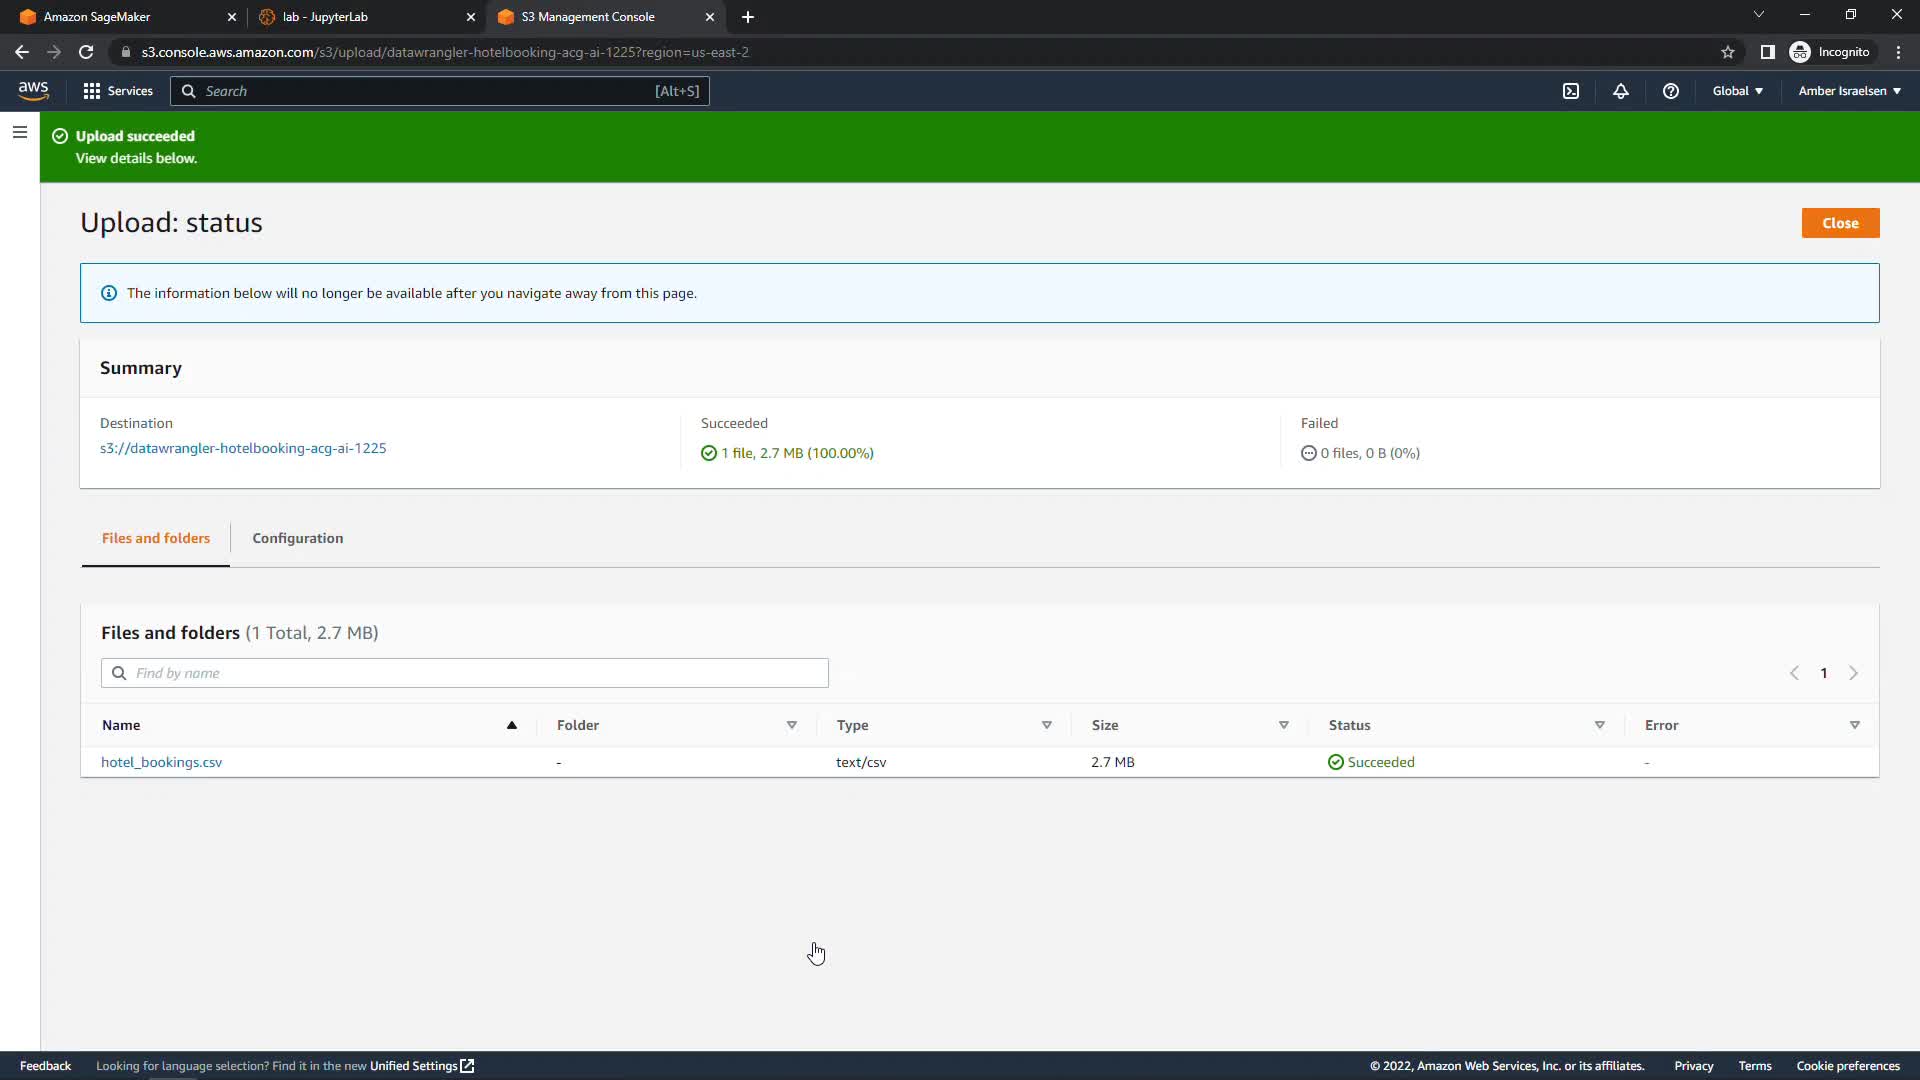Image resolution: width=1920 pixels, height=1080 pixels.
Task: Switch to the lab - JupyterLab browser tab
Action: tap(325, 17)
